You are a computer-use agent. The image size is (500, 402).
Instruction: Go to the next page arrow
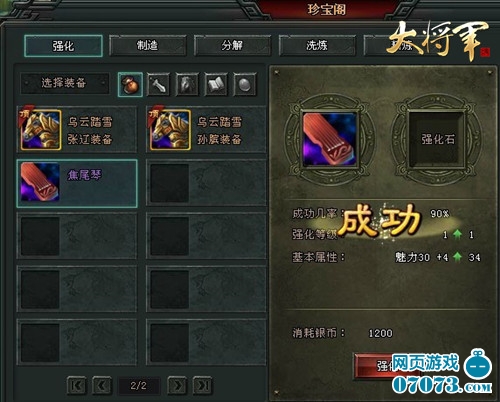(177, 386)
